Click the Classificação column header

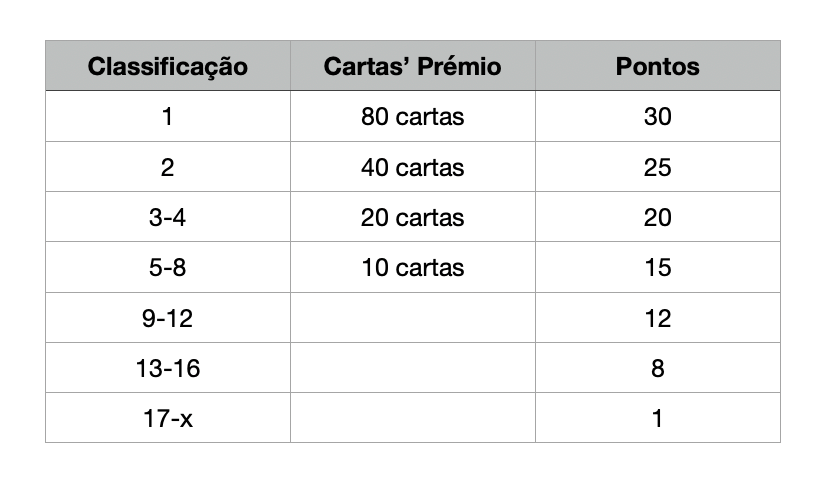tap(167, 67)
